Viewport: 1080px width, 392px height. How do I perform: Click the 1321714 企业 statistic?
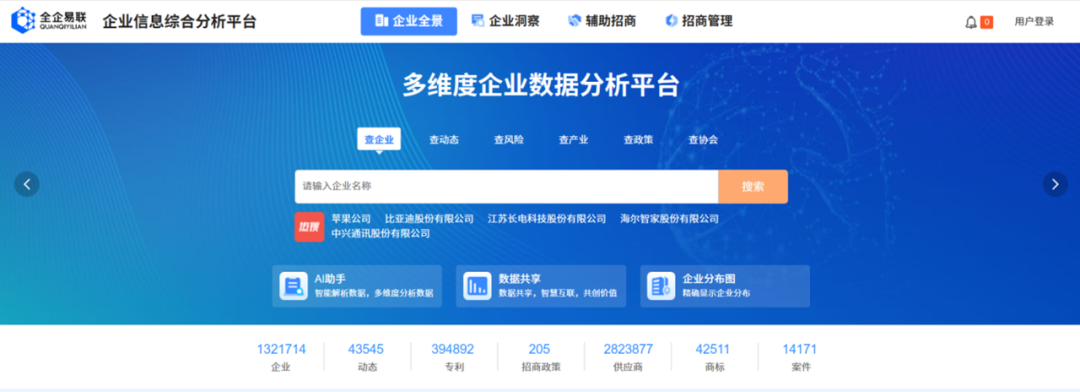281,357
